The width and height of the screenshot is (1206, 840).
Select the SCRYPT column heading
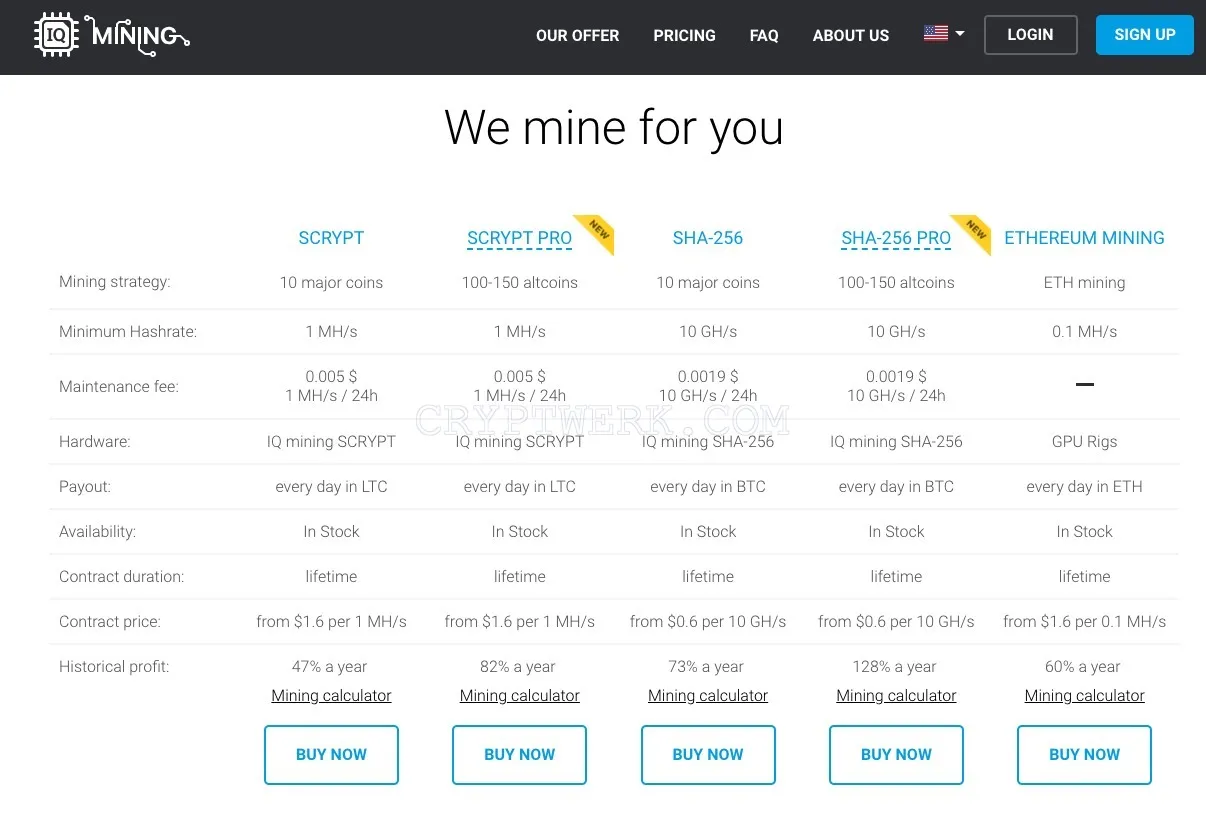pyautogui.click(x=331, y=238)
